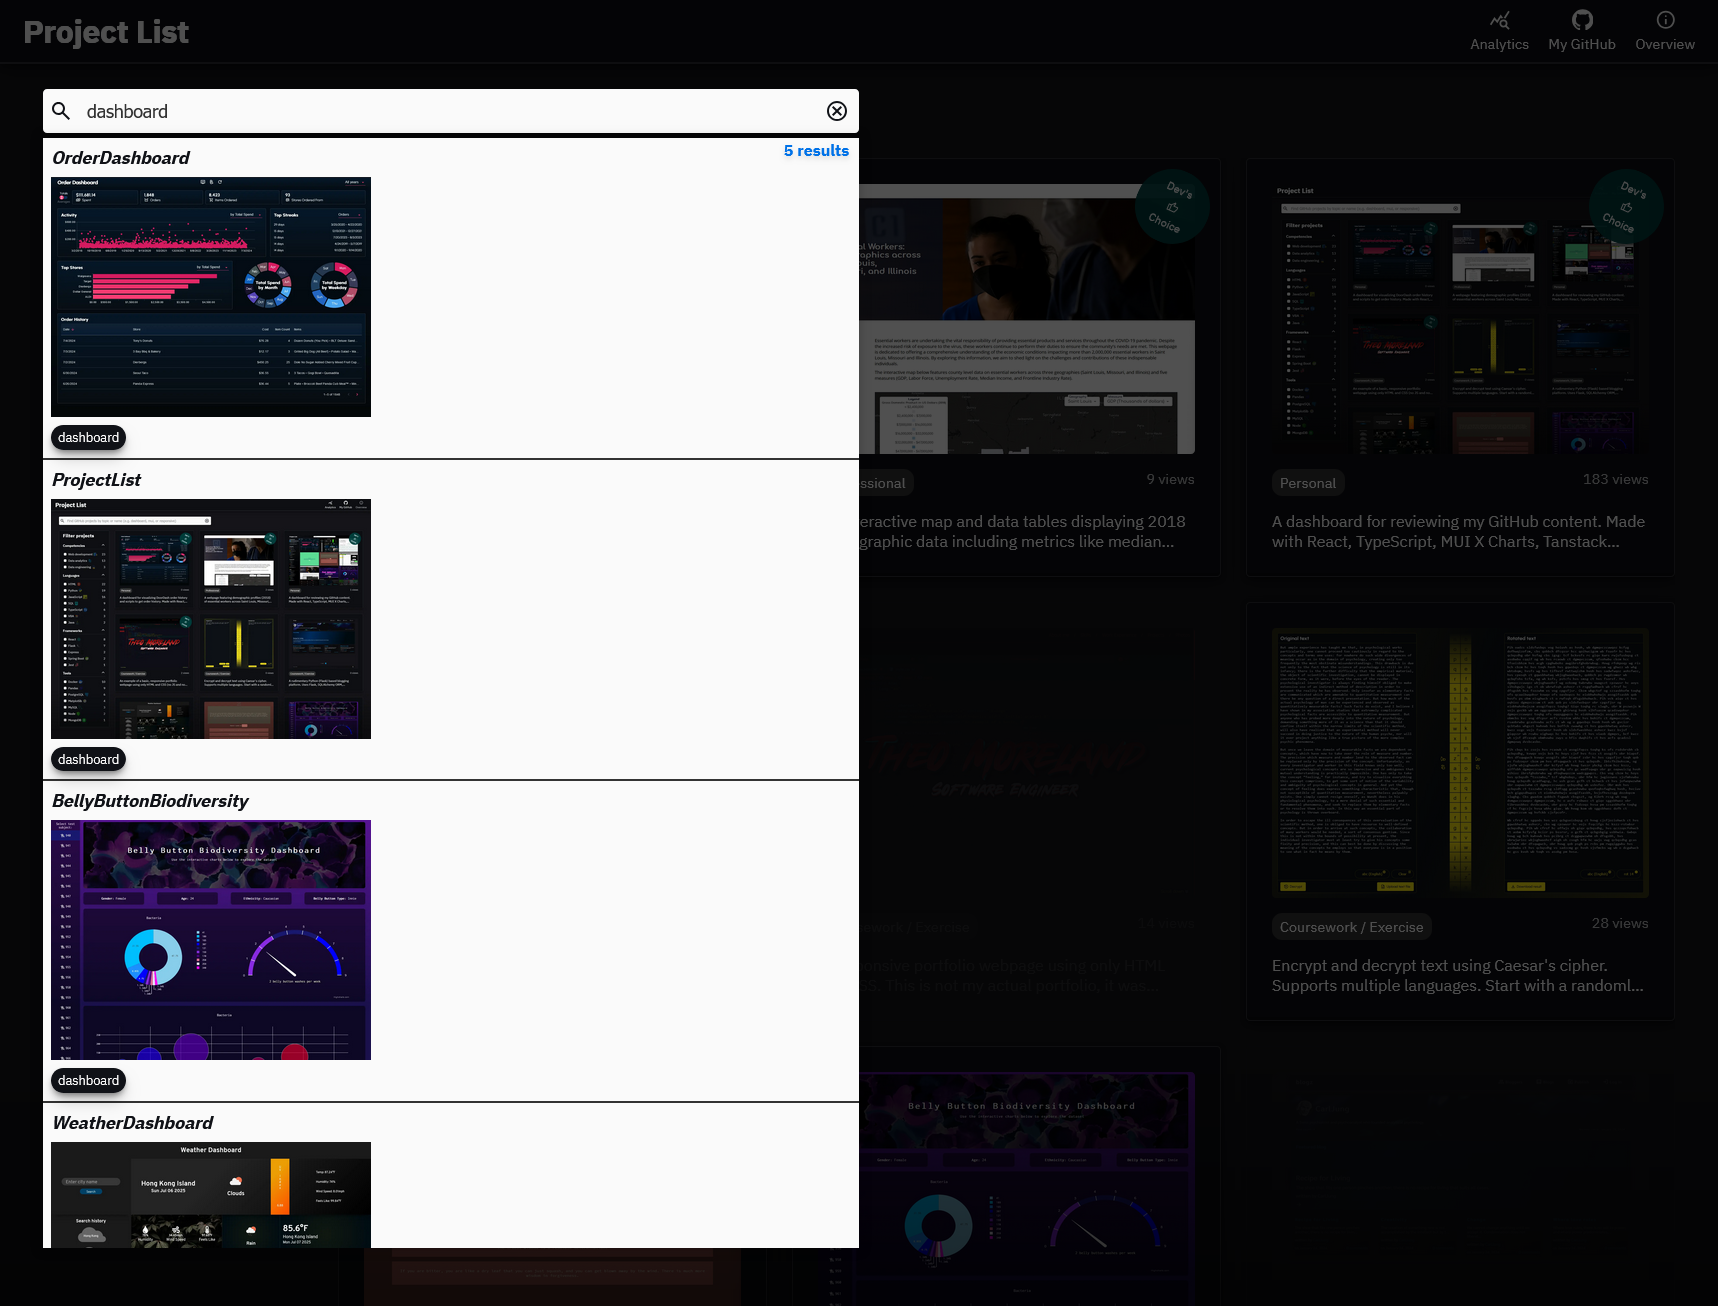Open the ProjectList result title
This screenshot has width=1718, height=1306.
96,480
